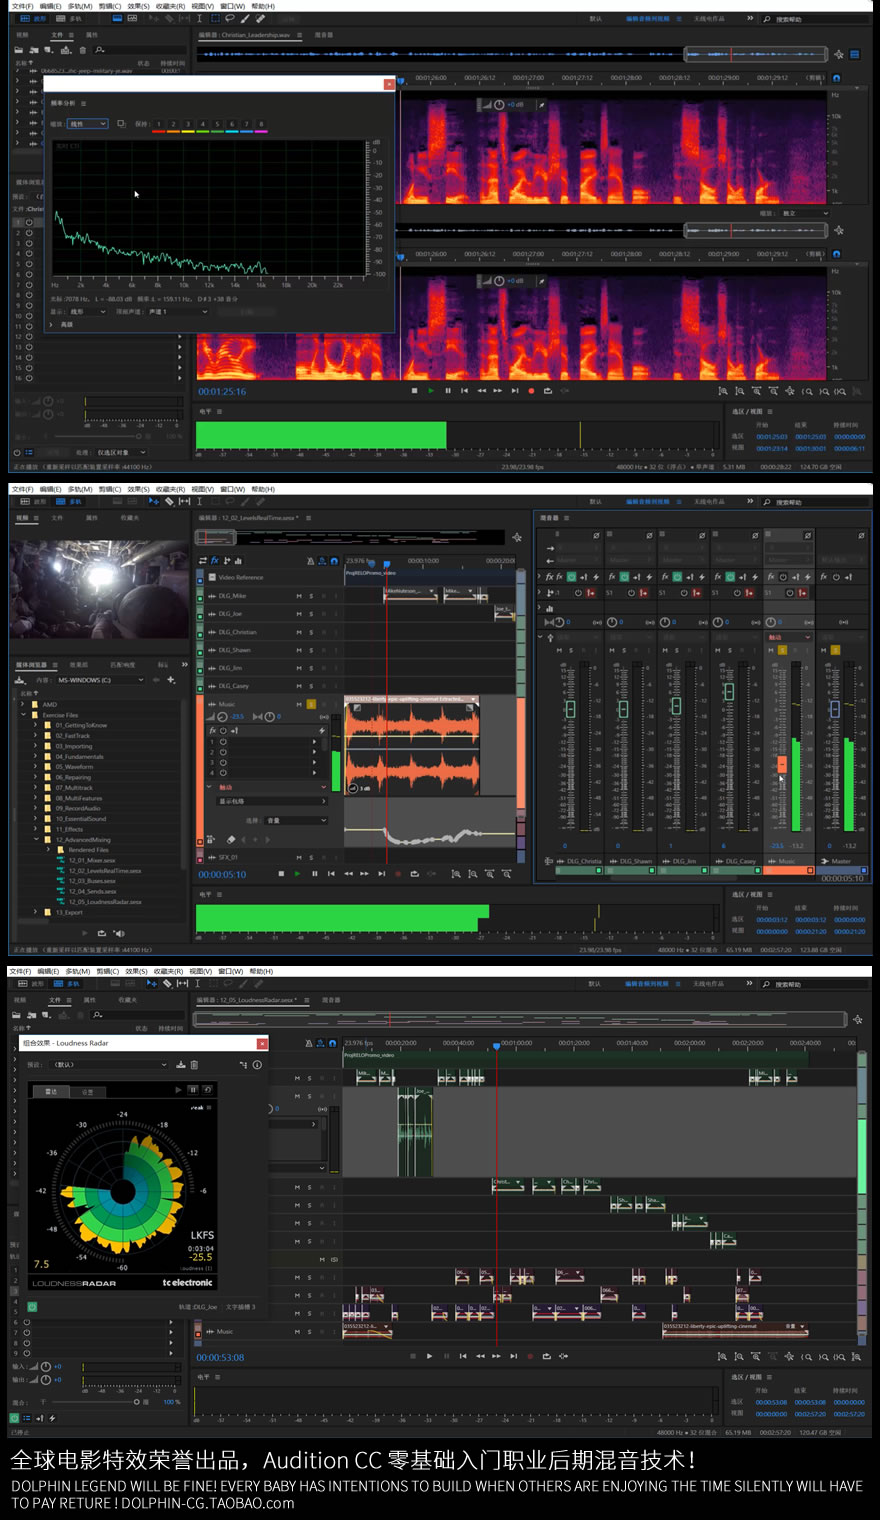The image size is (880, 1520).
Task: Pick the Paintbrush selection tool in Christian_Leadership window
Action: 245,18
